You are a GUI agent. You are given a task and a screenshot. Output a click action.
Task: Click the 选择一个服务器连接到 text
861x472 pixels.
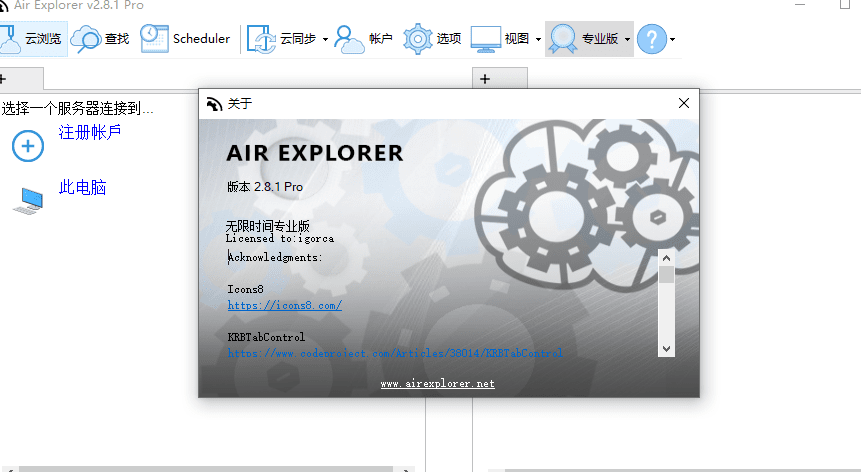click(77, 108)
